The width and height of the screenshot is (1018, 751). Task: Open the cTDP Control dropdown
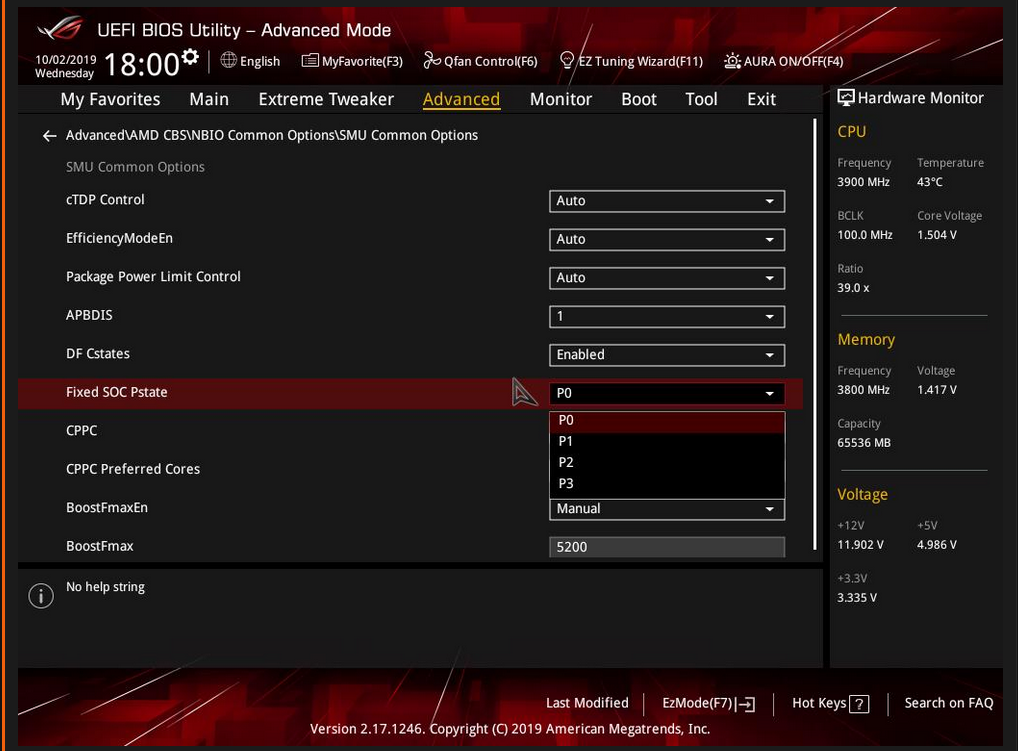click(667, 201)
